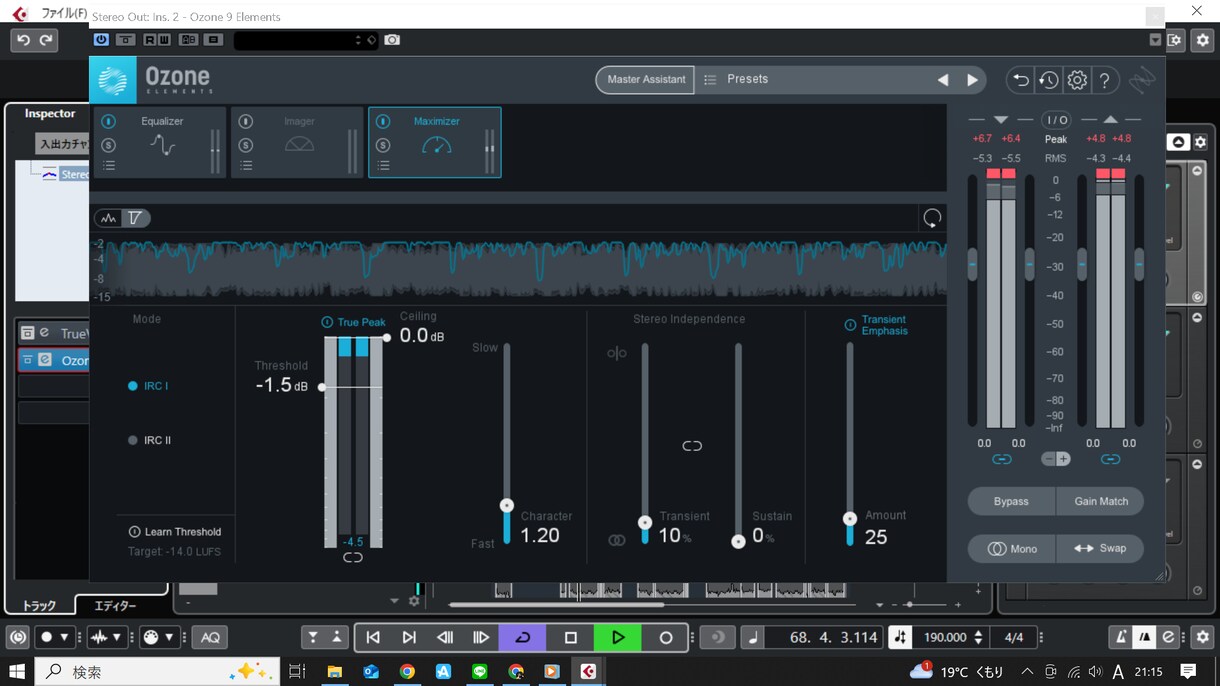The image size is (1220, 686).
Task: Click Swap channels button
Action: [x=1100, y=548]
